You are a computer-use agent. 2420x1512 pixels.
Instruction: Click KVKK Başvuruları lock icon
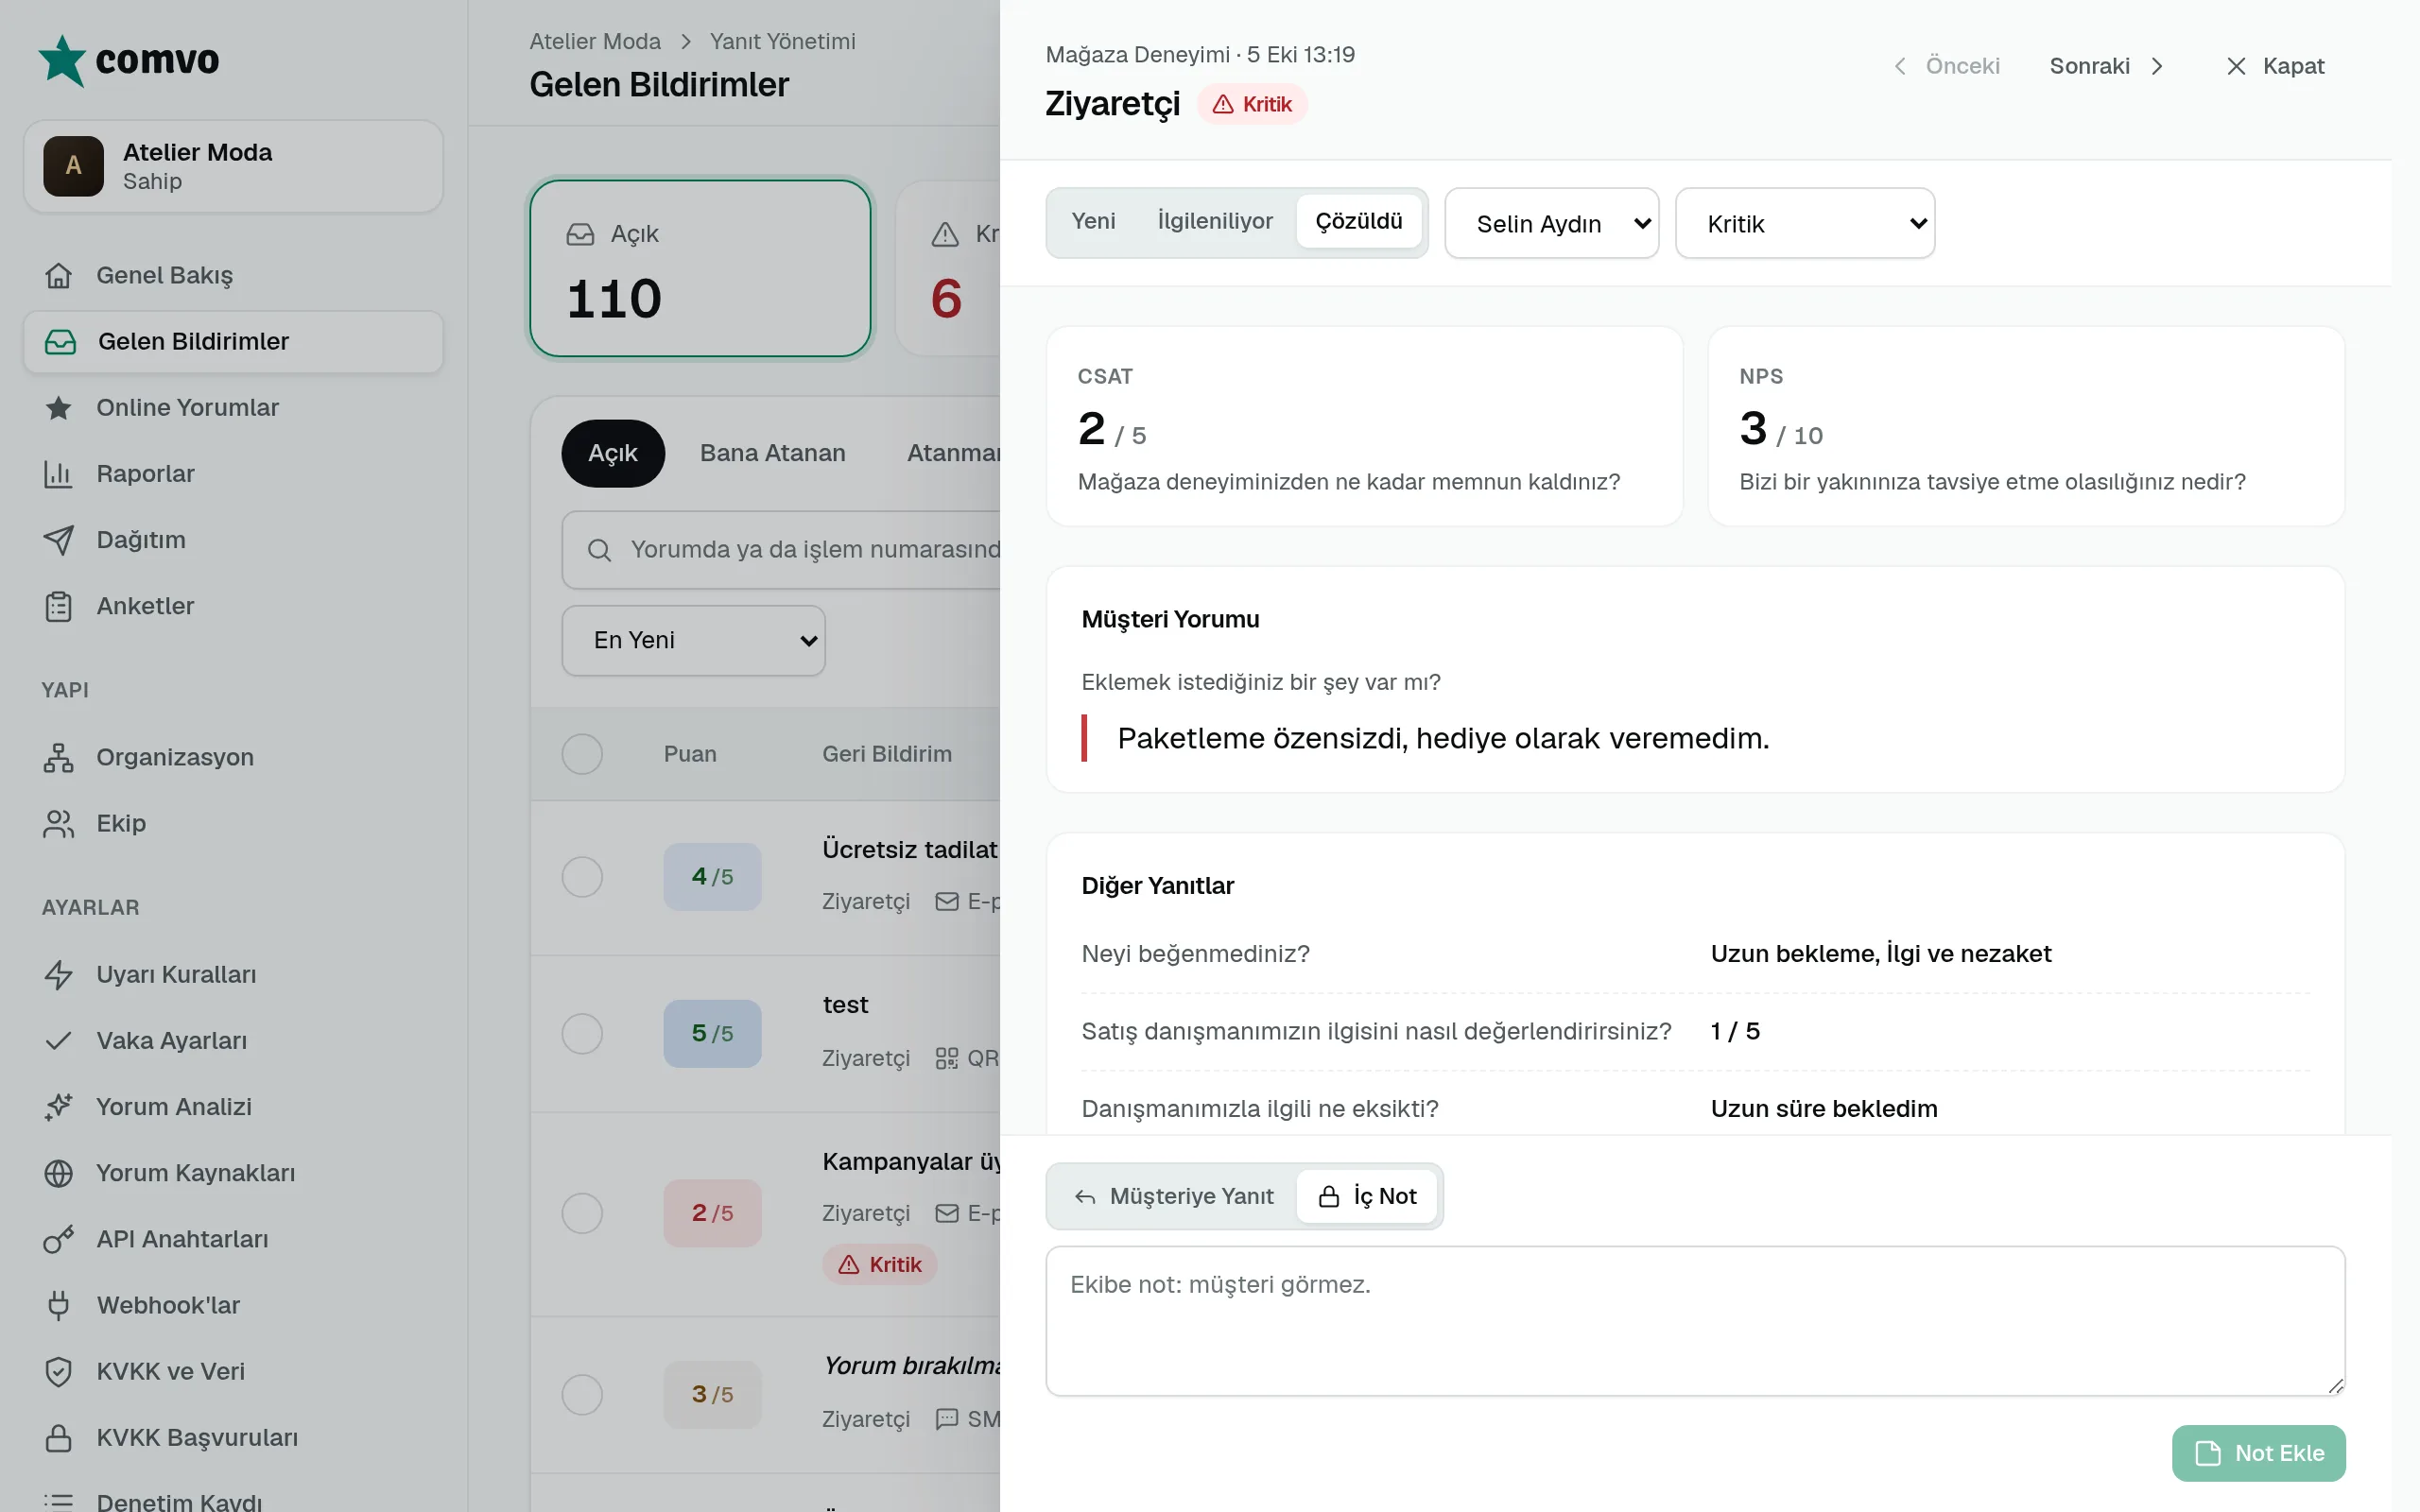(58, 1437)
